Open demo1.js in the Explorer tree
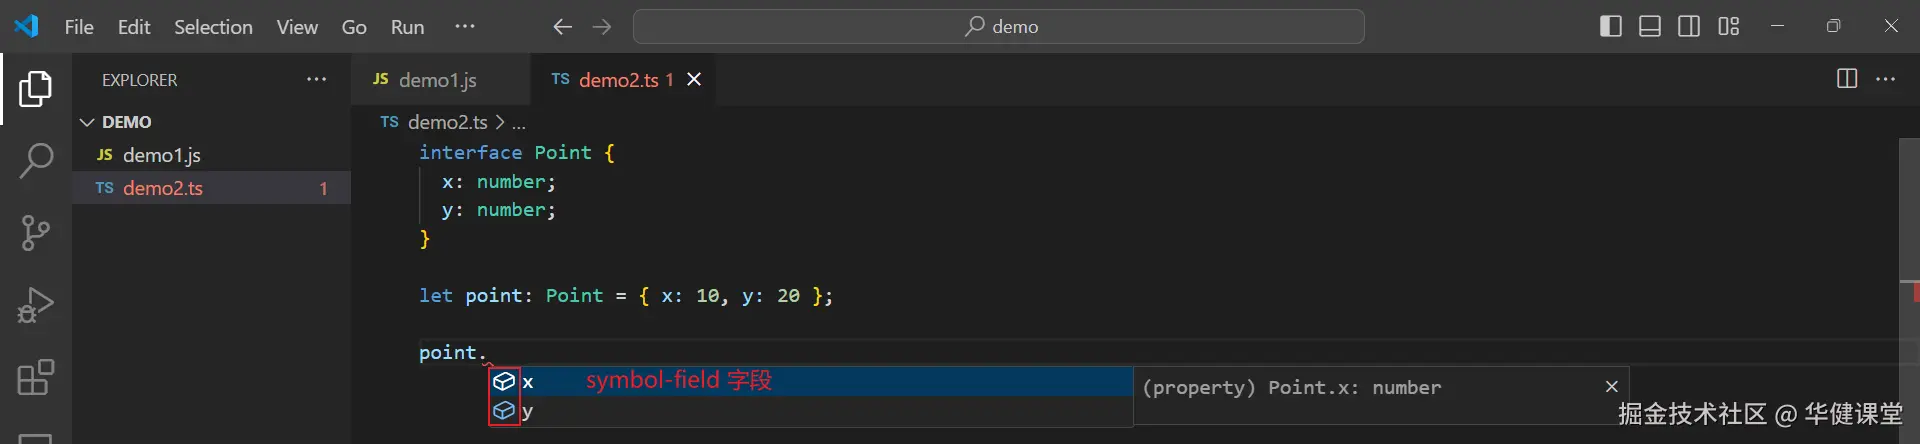 pos(212,155)
